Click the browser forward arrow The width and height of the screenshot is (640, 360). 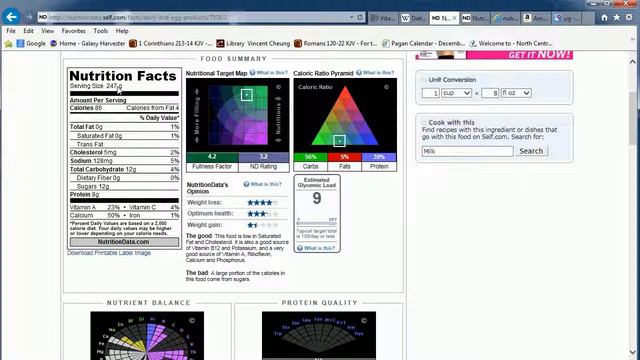coord(29,17)
